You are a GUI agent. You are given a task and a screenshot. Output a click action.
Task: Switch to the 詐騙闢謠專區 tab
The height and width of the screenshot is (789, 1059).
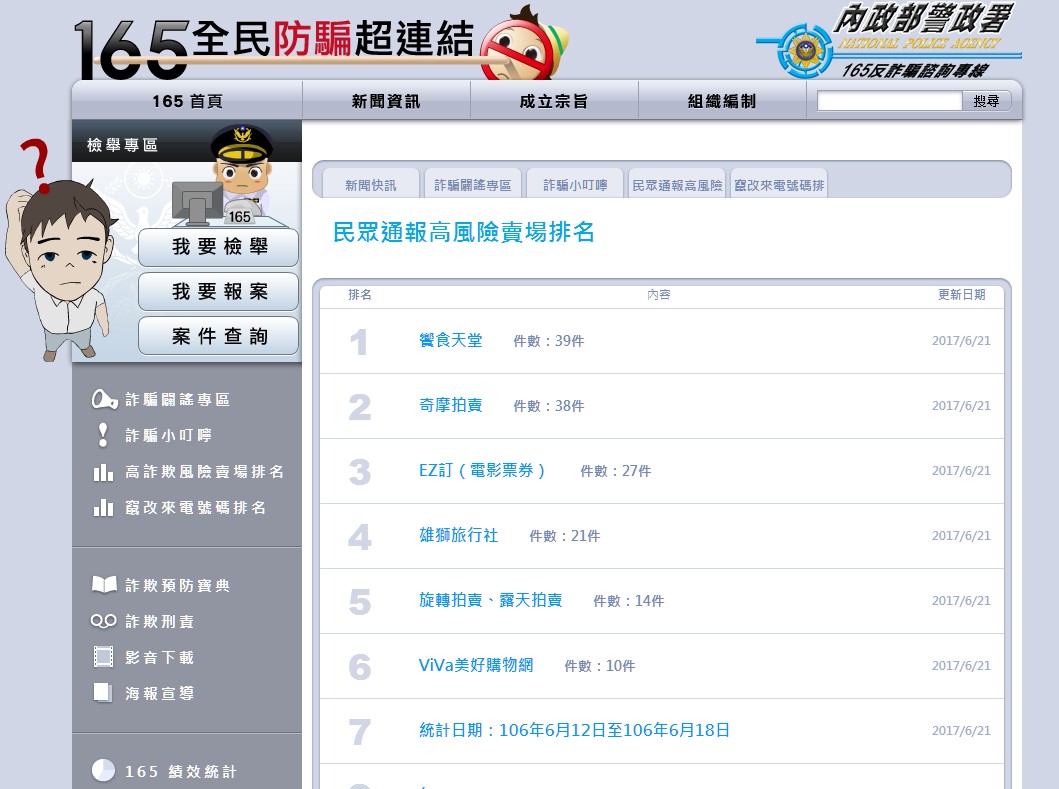pos(473,184)
